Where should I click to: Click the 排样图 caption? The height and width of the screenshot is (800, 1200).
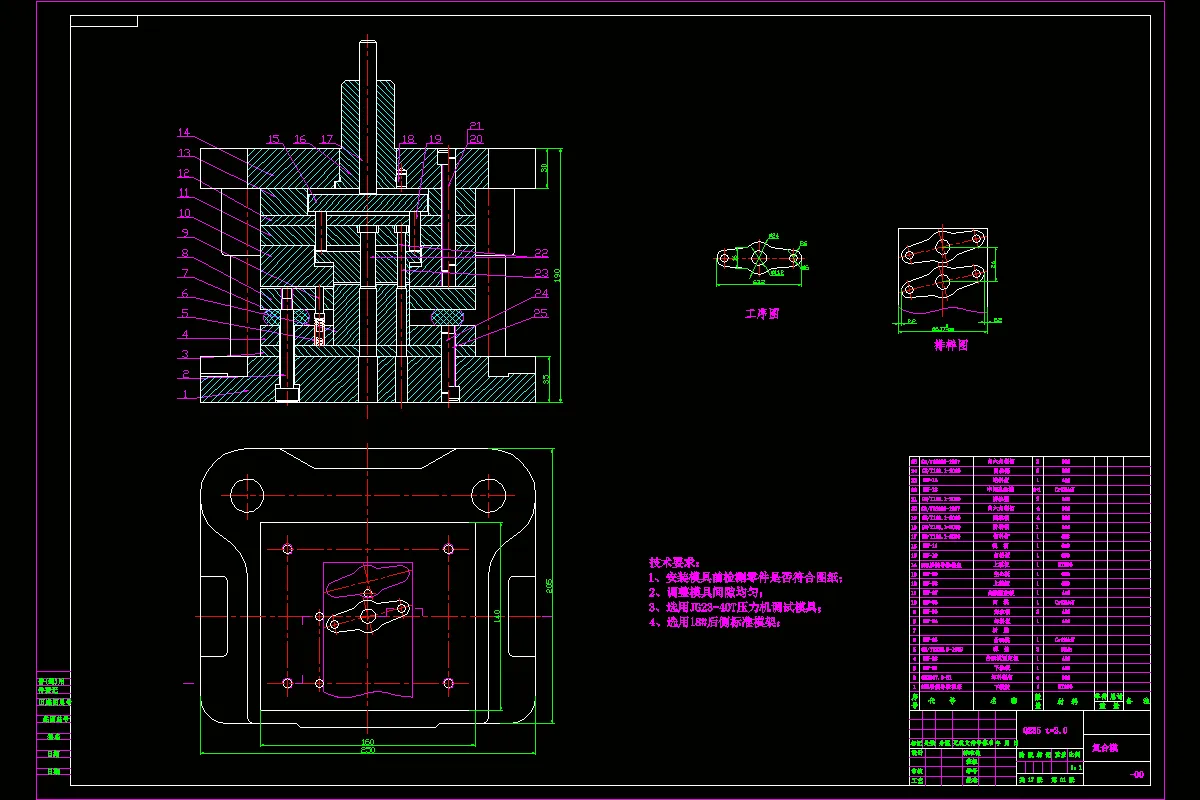click(951, 345)
